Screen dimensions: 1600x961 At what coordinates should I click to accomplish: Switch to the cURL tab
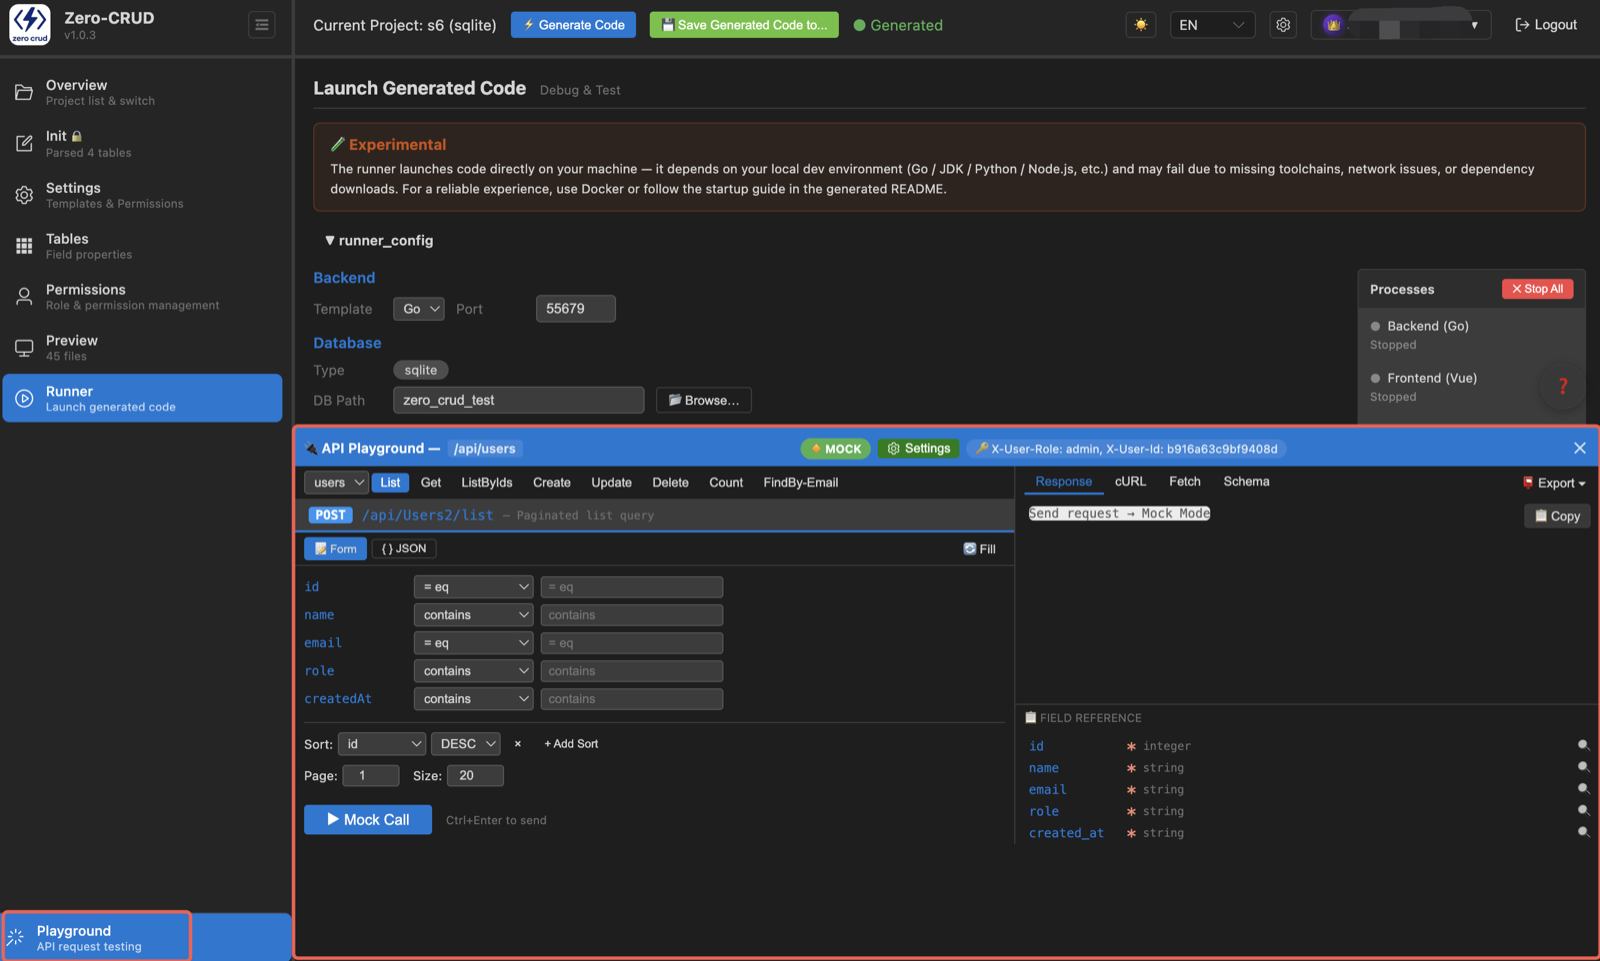[1131, 481]
